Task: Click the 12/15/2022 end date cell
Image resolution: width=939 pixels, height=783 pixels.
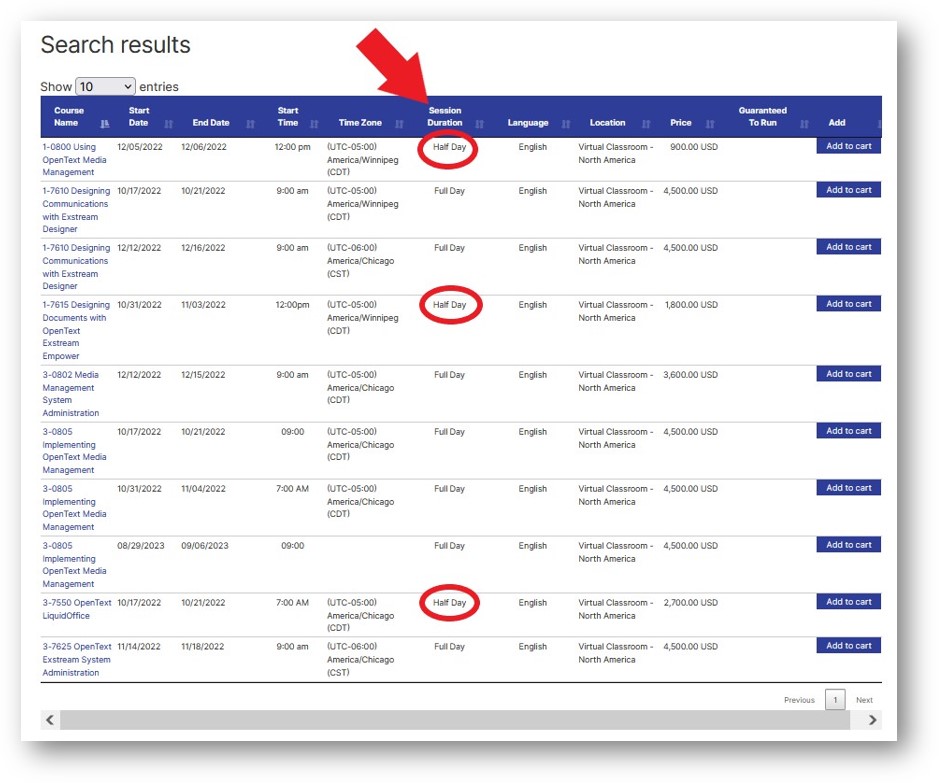Action: [203, 375]
